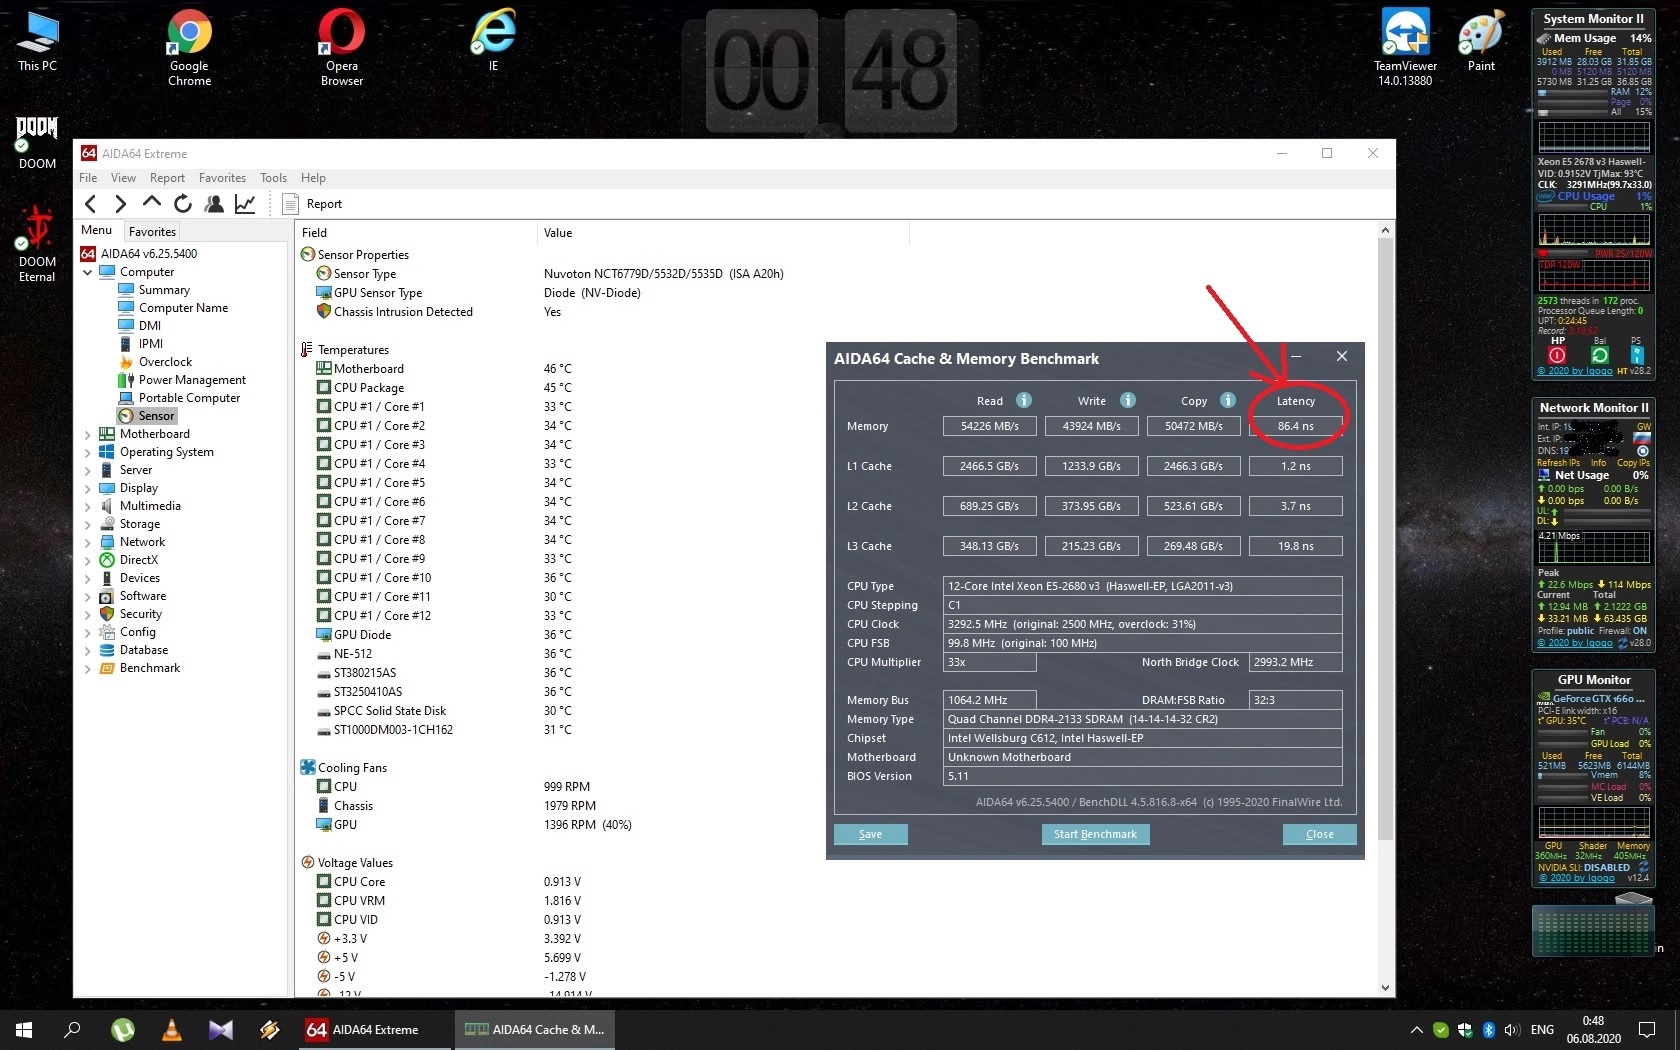Select the IE desktop icon
Screen dimensions: 1680x1050
[494, 41]
